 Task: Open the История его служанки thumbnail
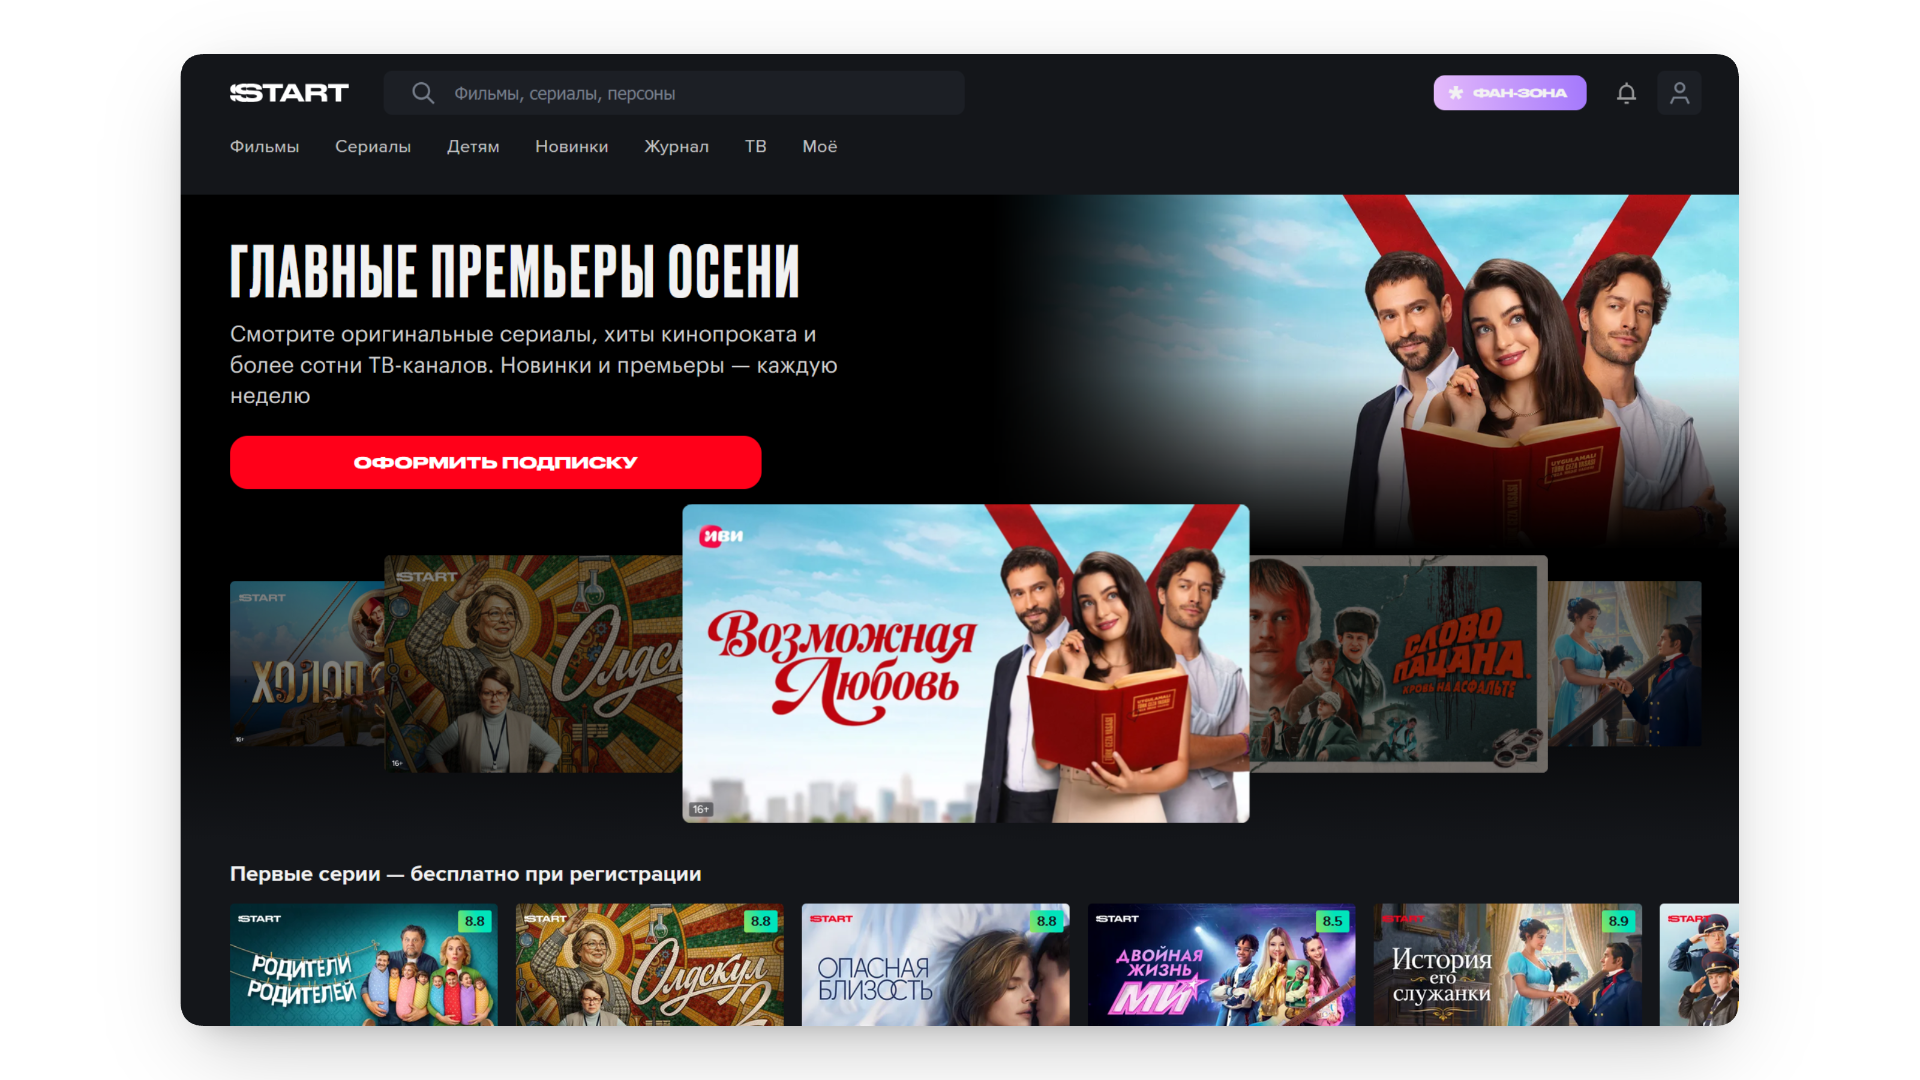[1507, 964]
